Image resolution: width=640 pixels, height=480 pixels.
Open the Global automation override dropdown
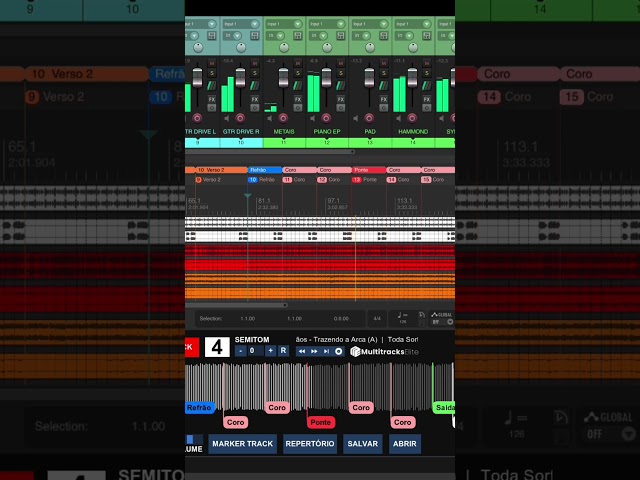[450, 322]
